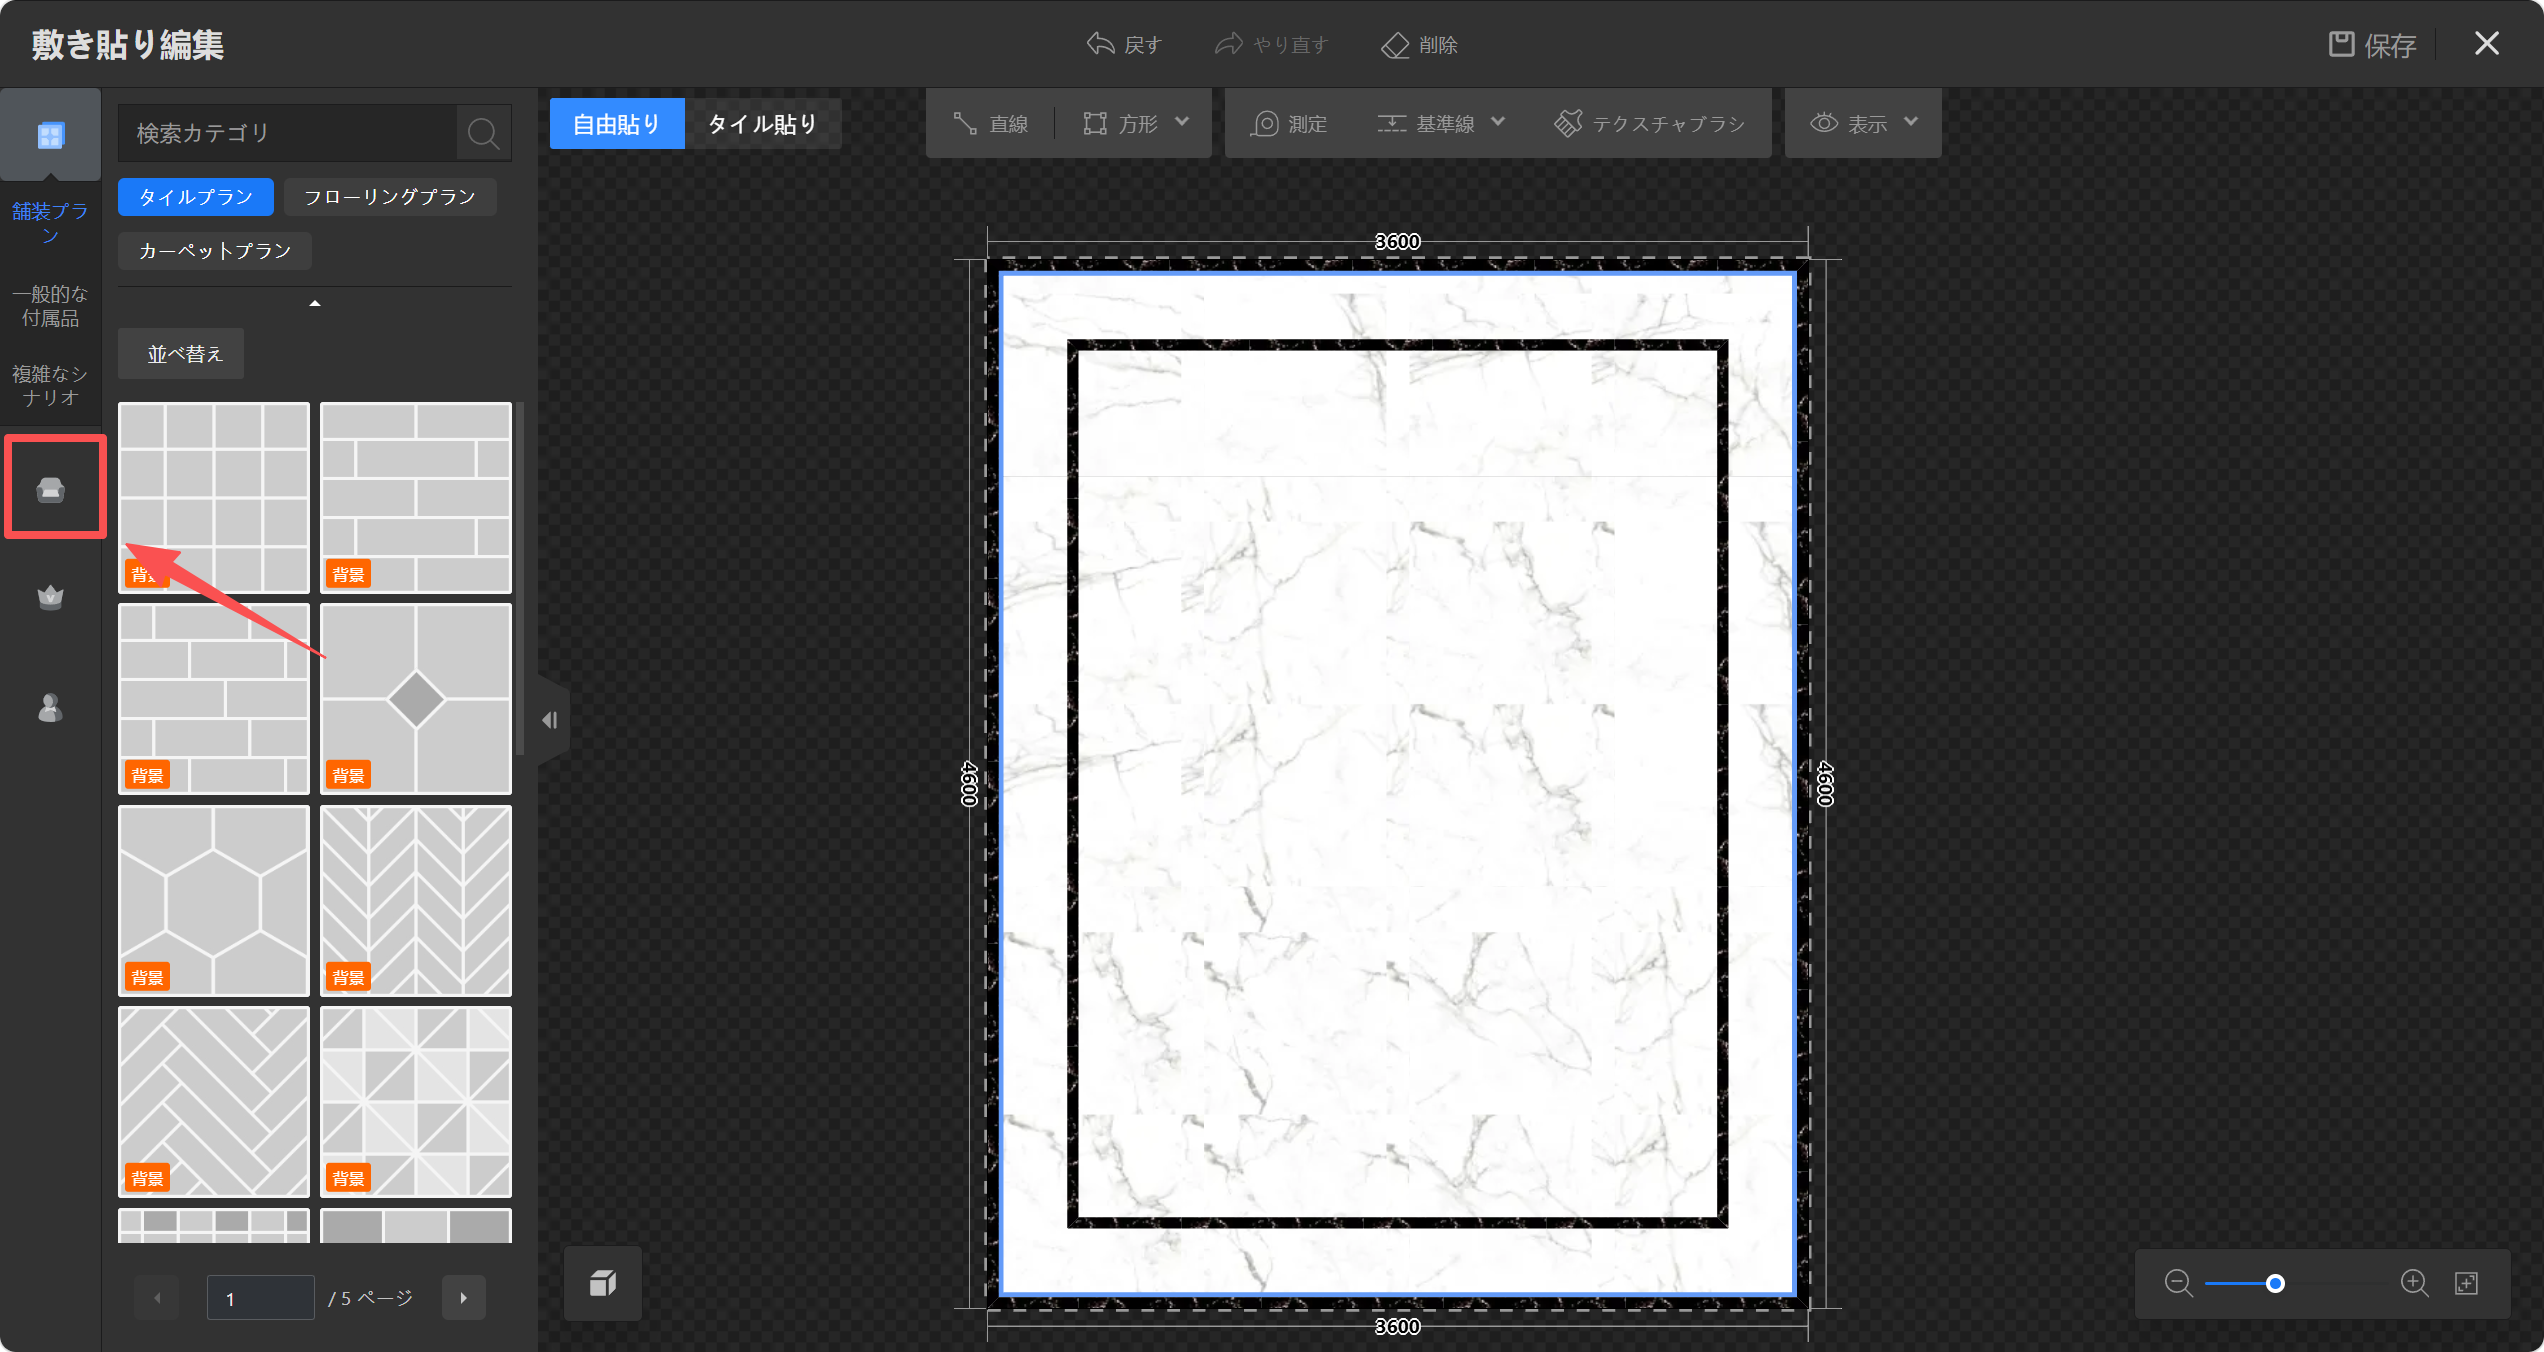This screenshot has width=2544, height=1352.
Task: Open the 舗装プラン sidebar section
Action: (x=50, y=223)
